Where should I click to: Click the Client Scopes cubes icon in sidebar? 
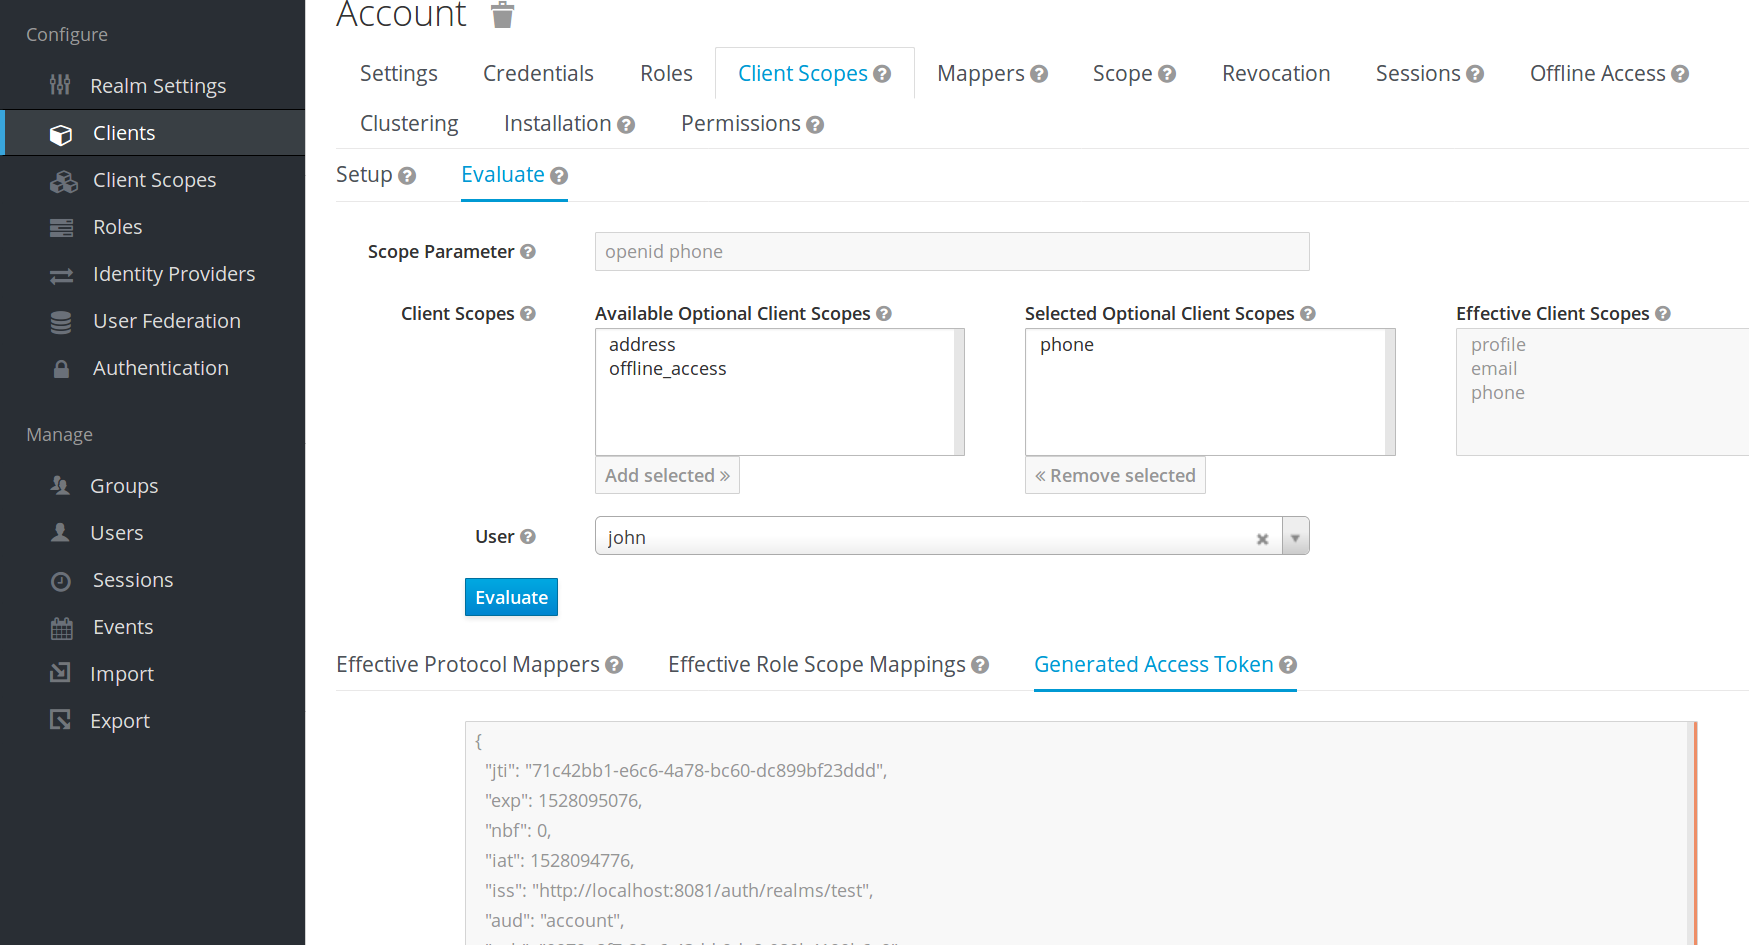pyautogui.click(x=63, y=181)
